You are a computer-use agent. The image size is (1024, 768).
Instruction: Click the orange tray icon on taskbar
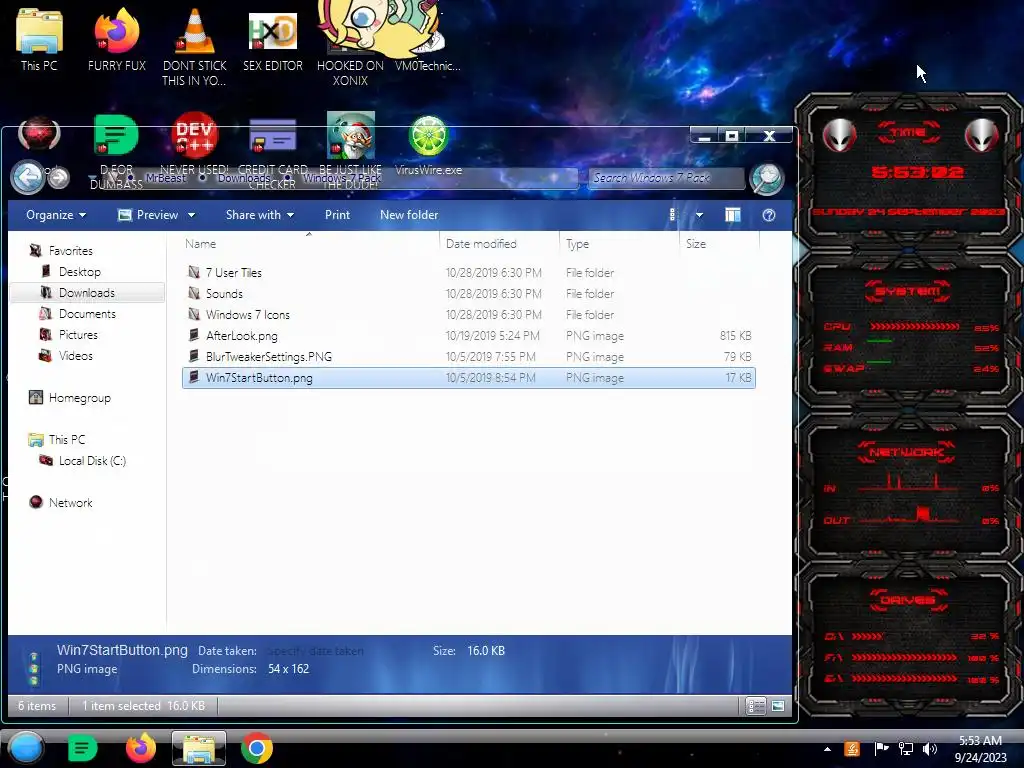[x=852, y=749]
